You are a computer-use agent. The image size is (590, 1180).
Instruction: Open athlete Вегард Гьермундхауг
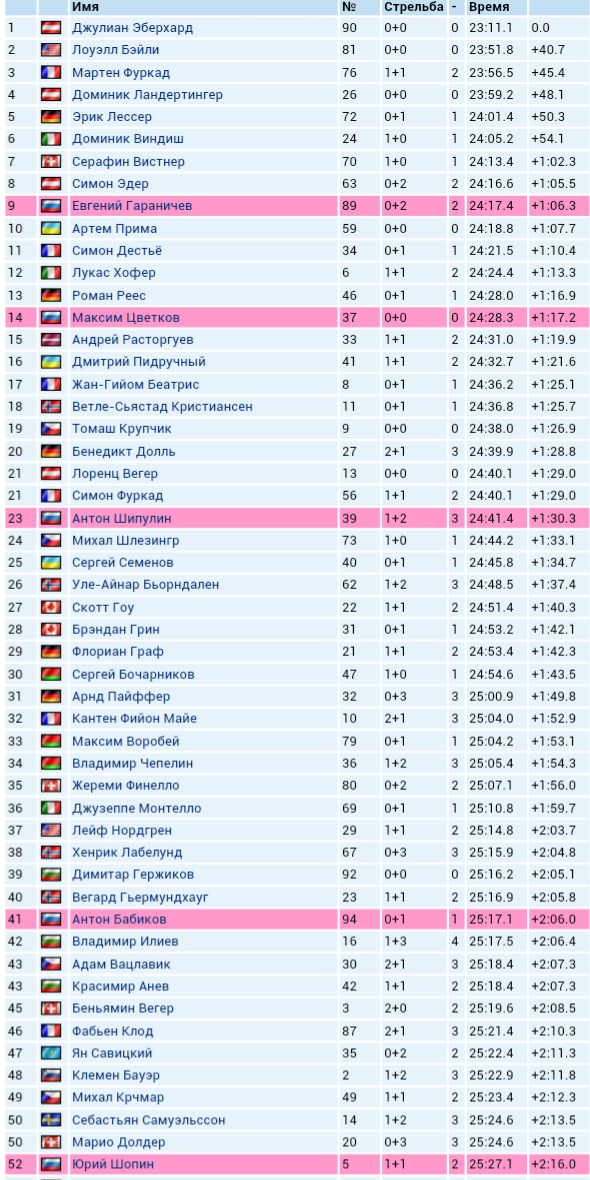tap(141, 897)
